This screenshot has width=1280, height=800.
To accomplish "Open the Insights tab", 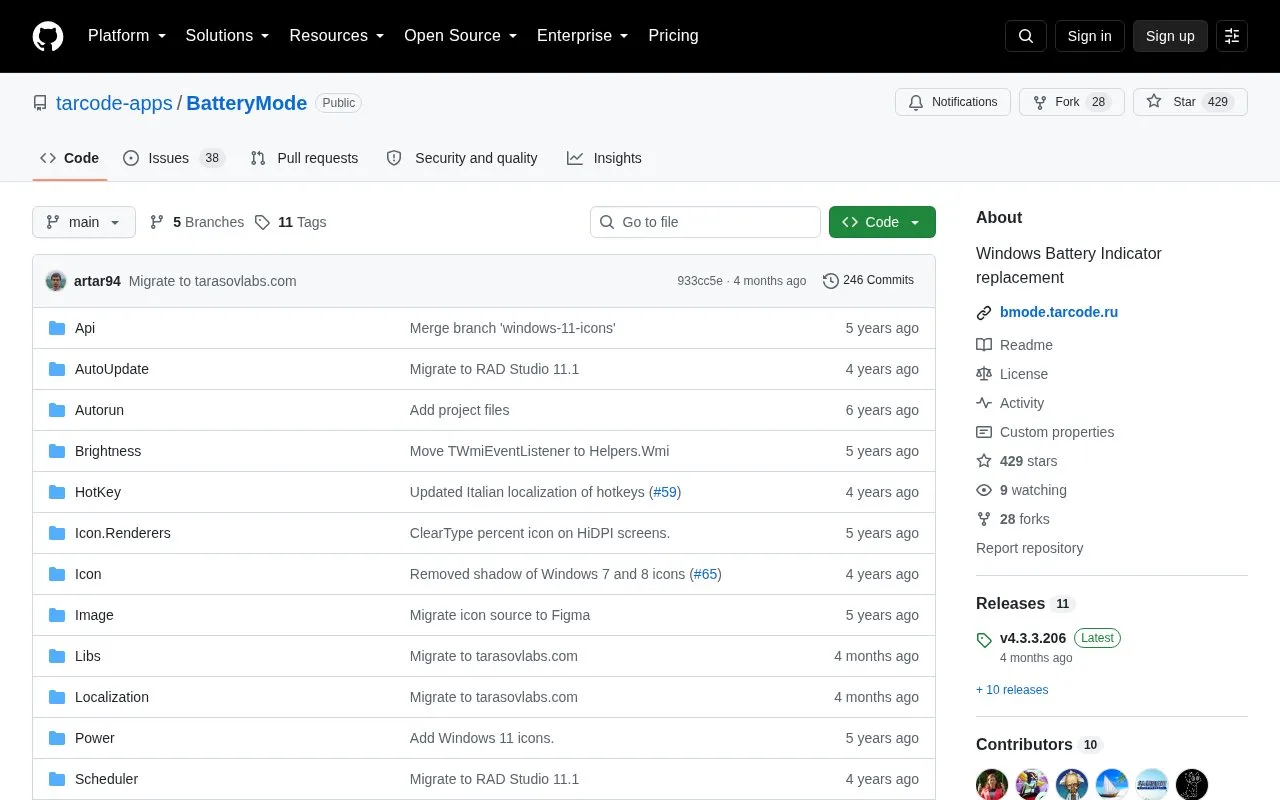I will (x=604, y=158).
